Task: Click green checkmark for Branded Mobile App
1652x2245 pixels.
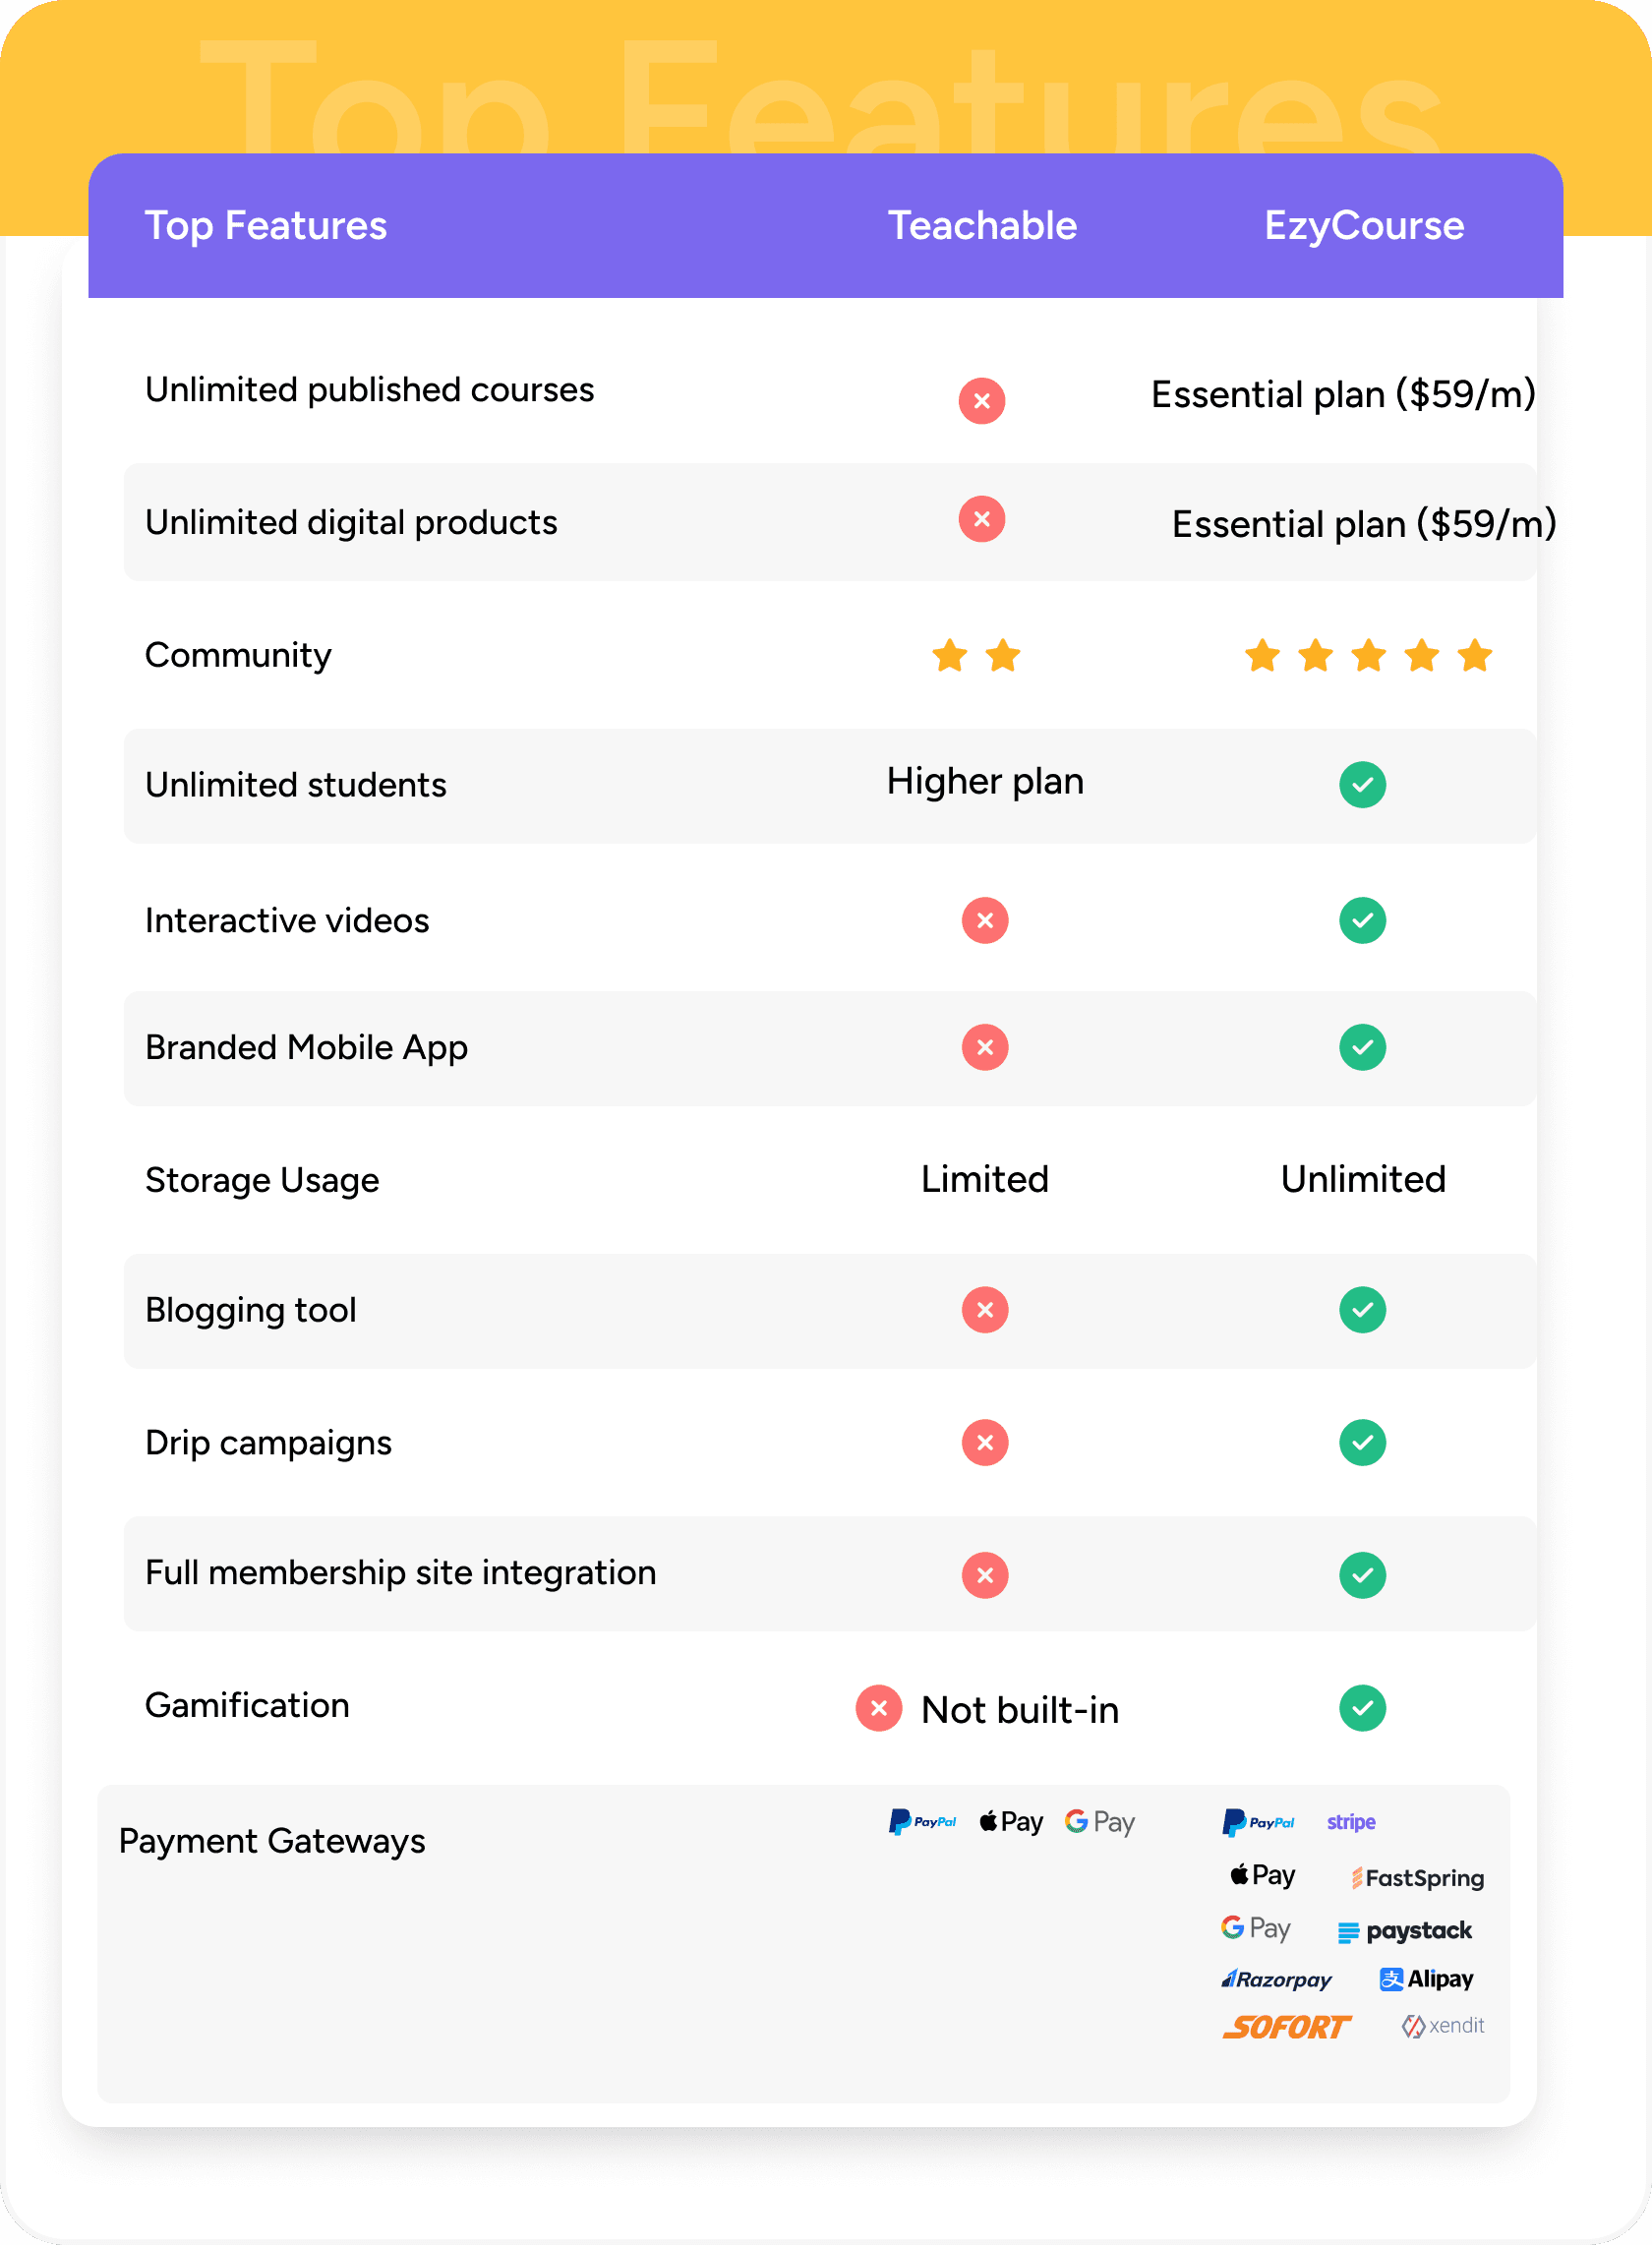Action: (1362, 1048)
